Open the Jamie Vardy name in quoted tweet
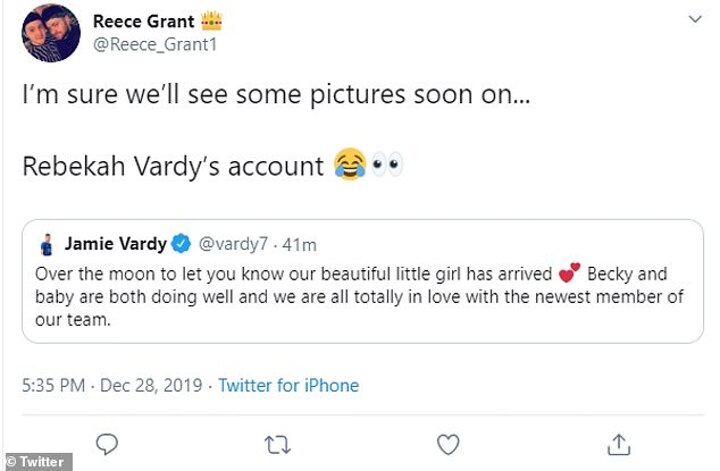 [x=115, y=243]
